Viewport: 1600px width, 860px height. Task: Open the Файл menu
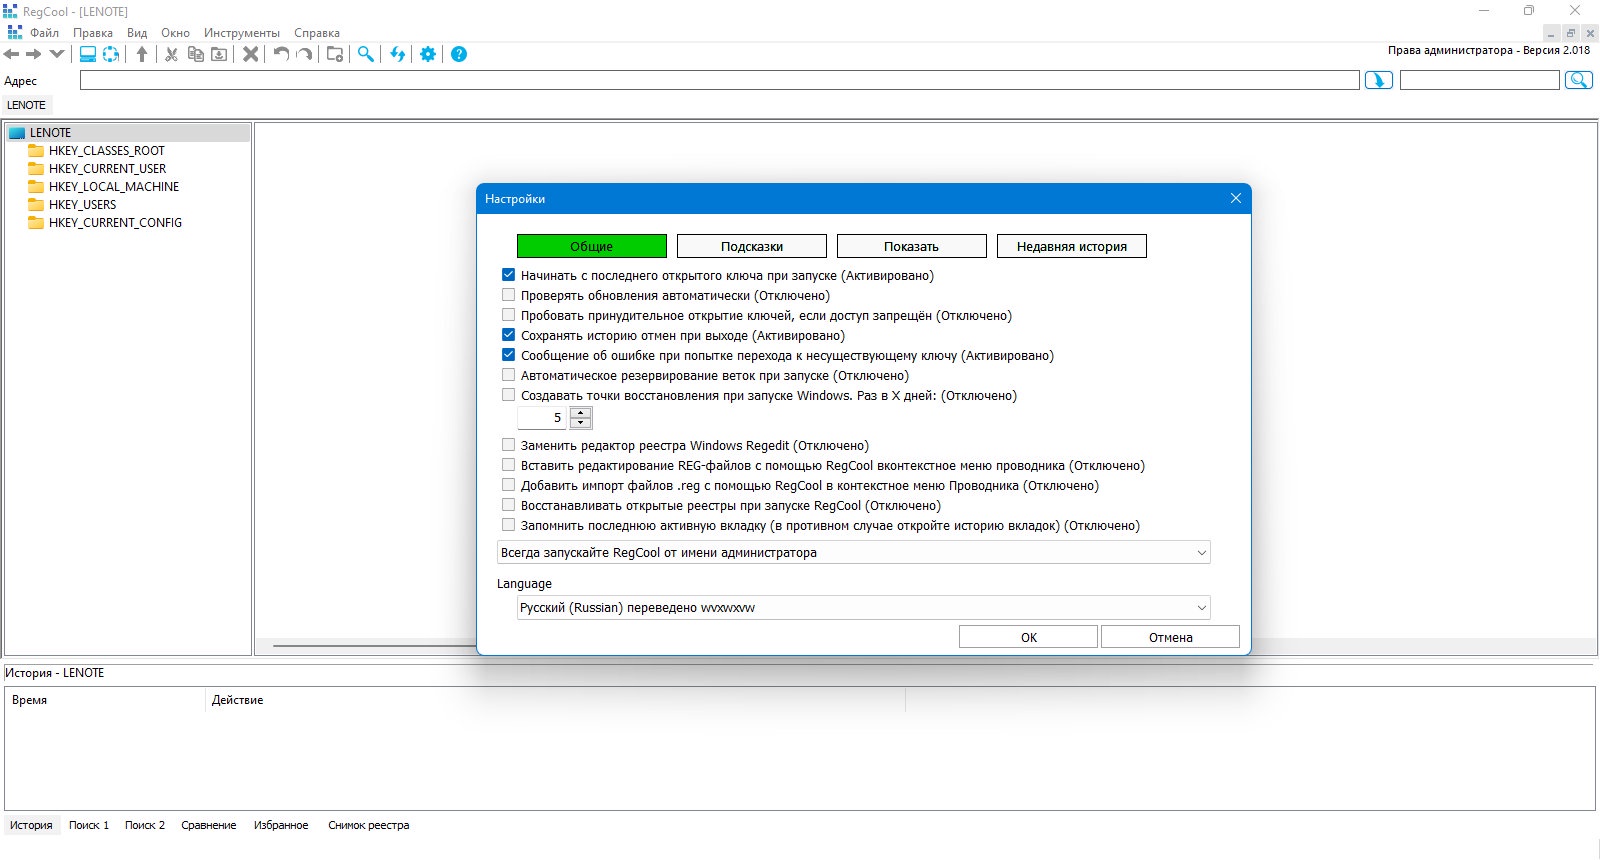click(x=44, y=33)
